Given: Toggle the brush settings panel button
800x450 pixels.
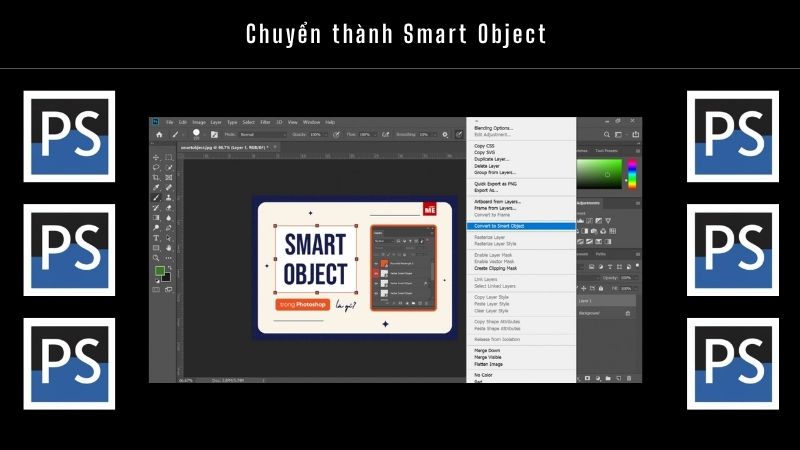Looking at the screenshot, I should [214, 135].
